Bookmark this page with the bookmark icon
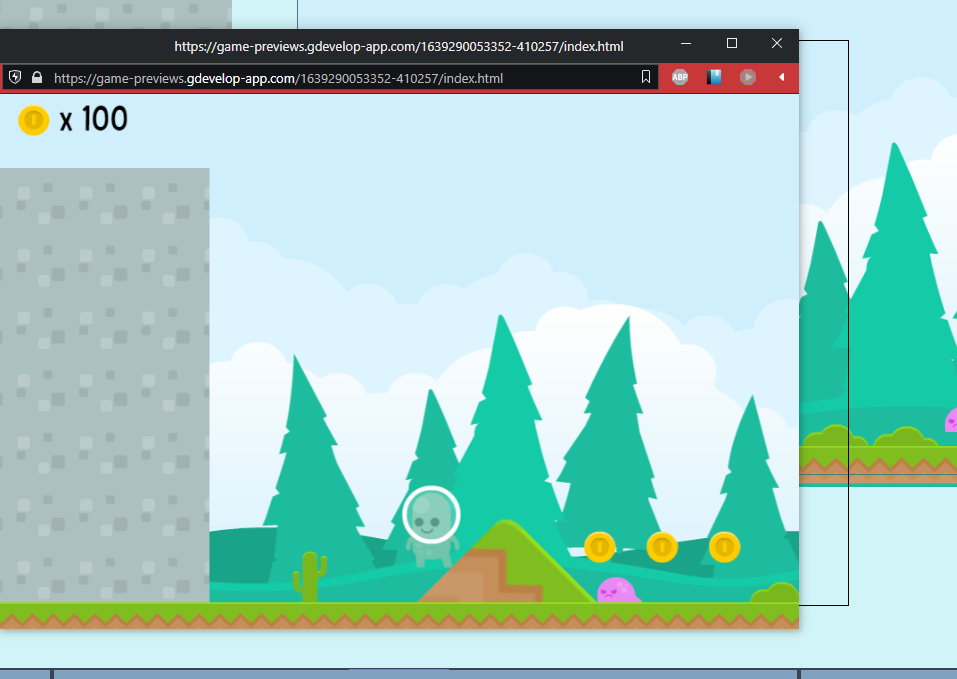Screen dimensions: 957x679 click(x=646, y=77)
